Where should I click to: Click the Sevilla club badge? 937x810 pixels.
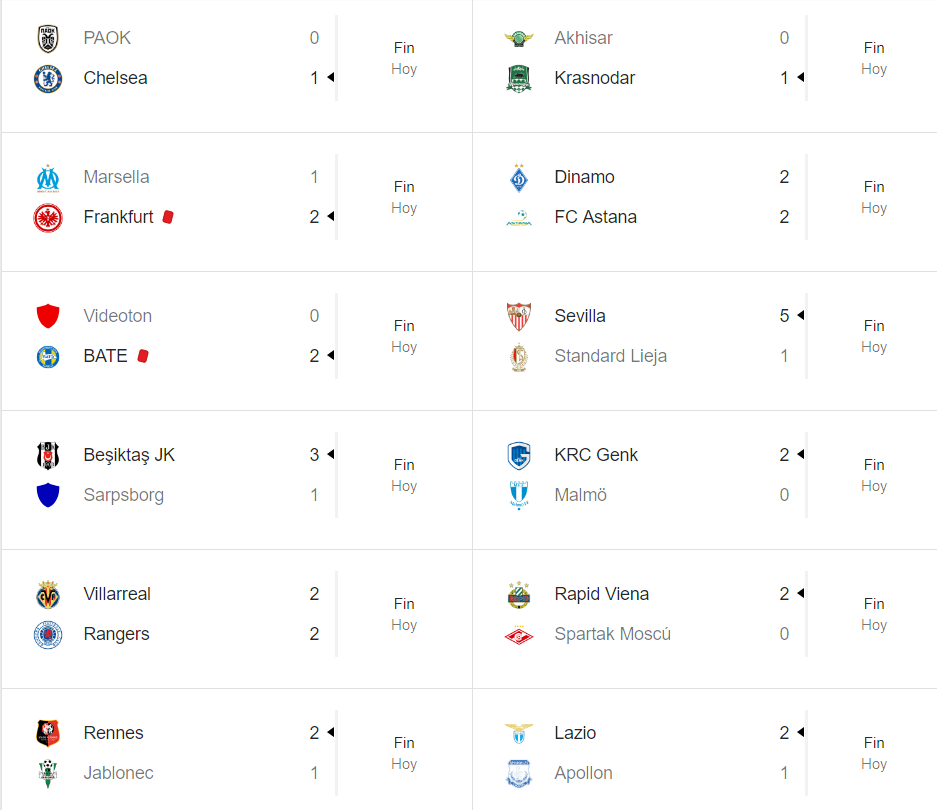pyautogui.click(x=519, y=316)
